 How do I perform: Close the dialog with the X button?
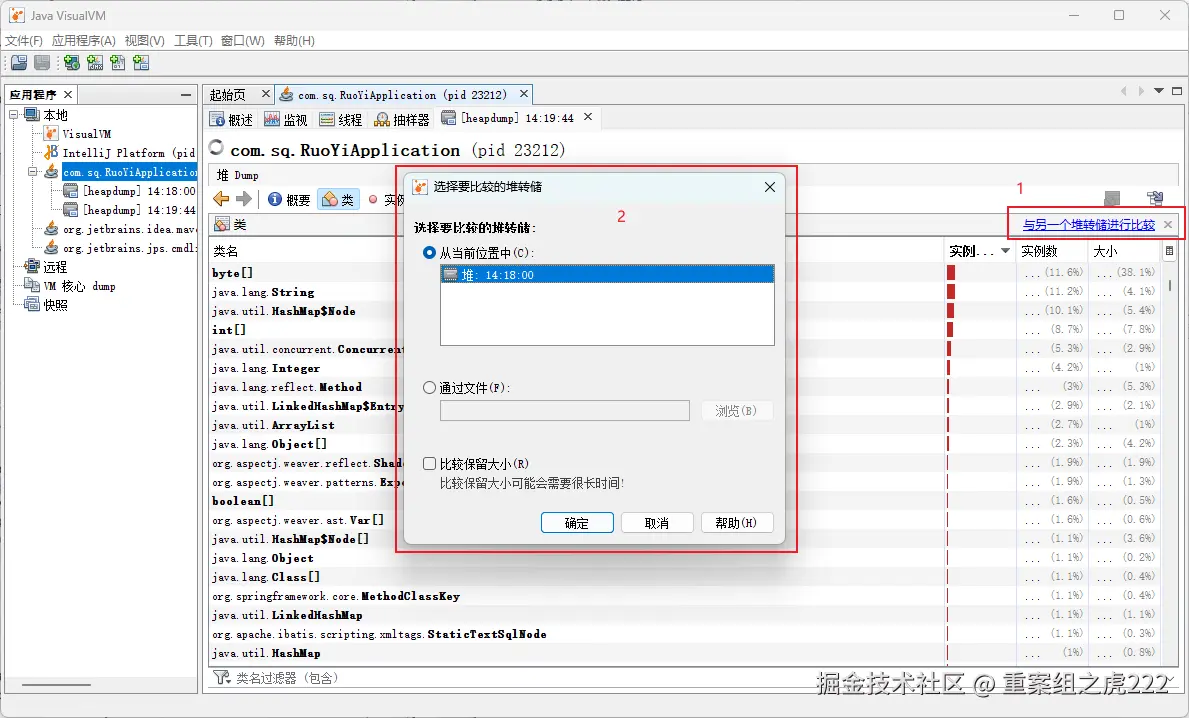pos(770,187)
